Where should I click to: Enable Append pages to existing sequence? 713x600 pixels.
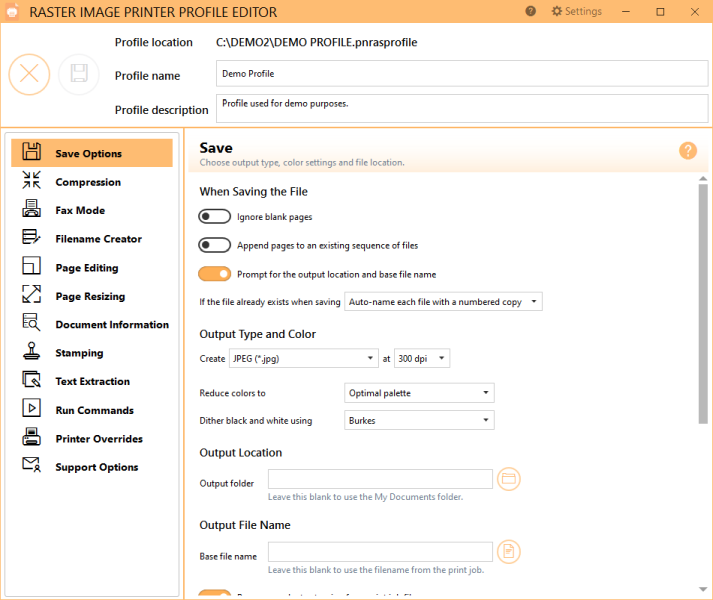coord(215,245)
